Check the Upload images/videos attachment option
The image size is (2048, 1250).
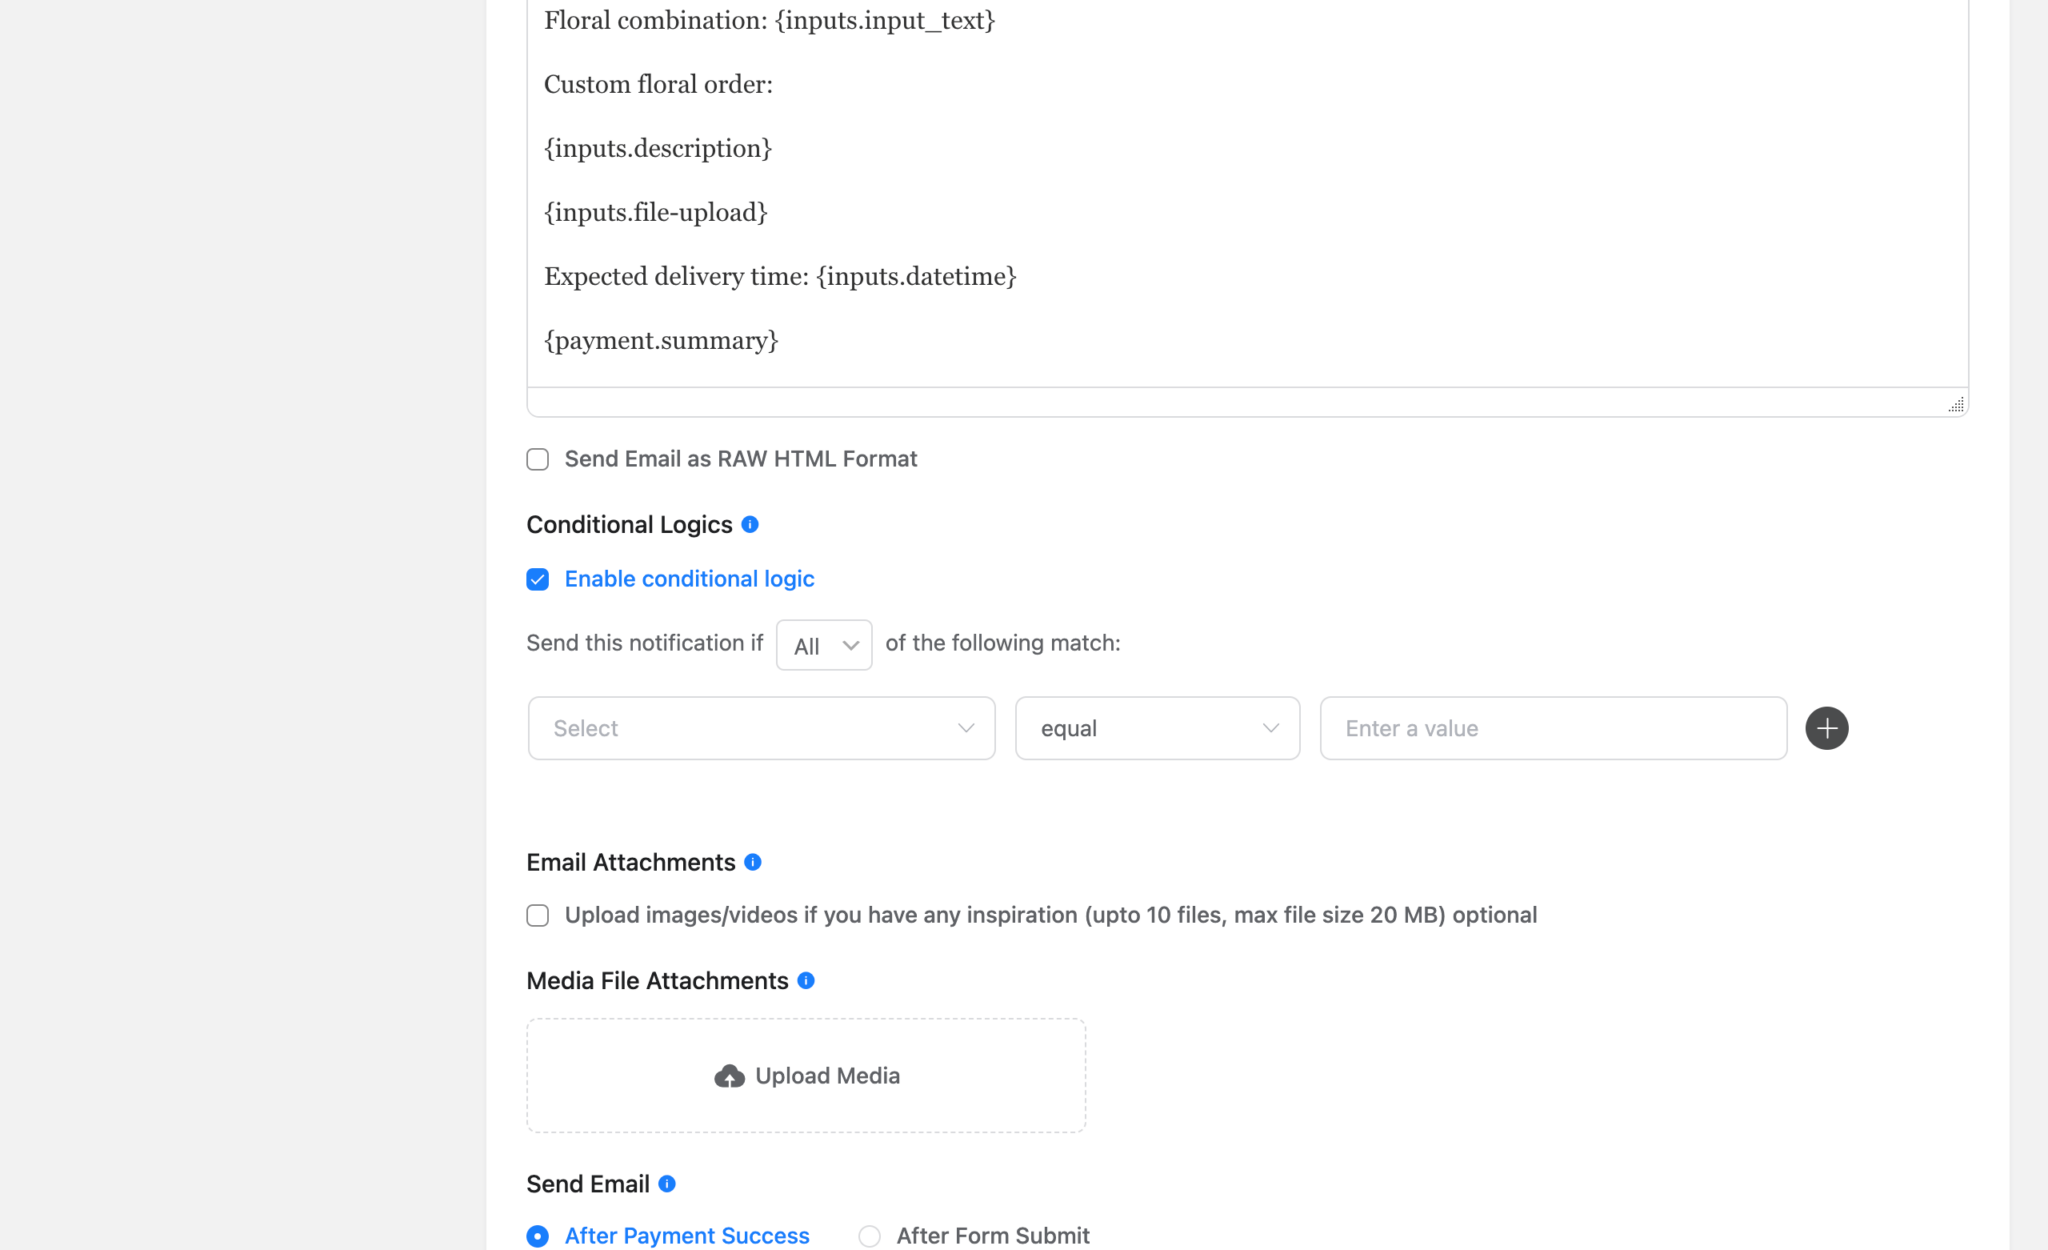point(538,915)
